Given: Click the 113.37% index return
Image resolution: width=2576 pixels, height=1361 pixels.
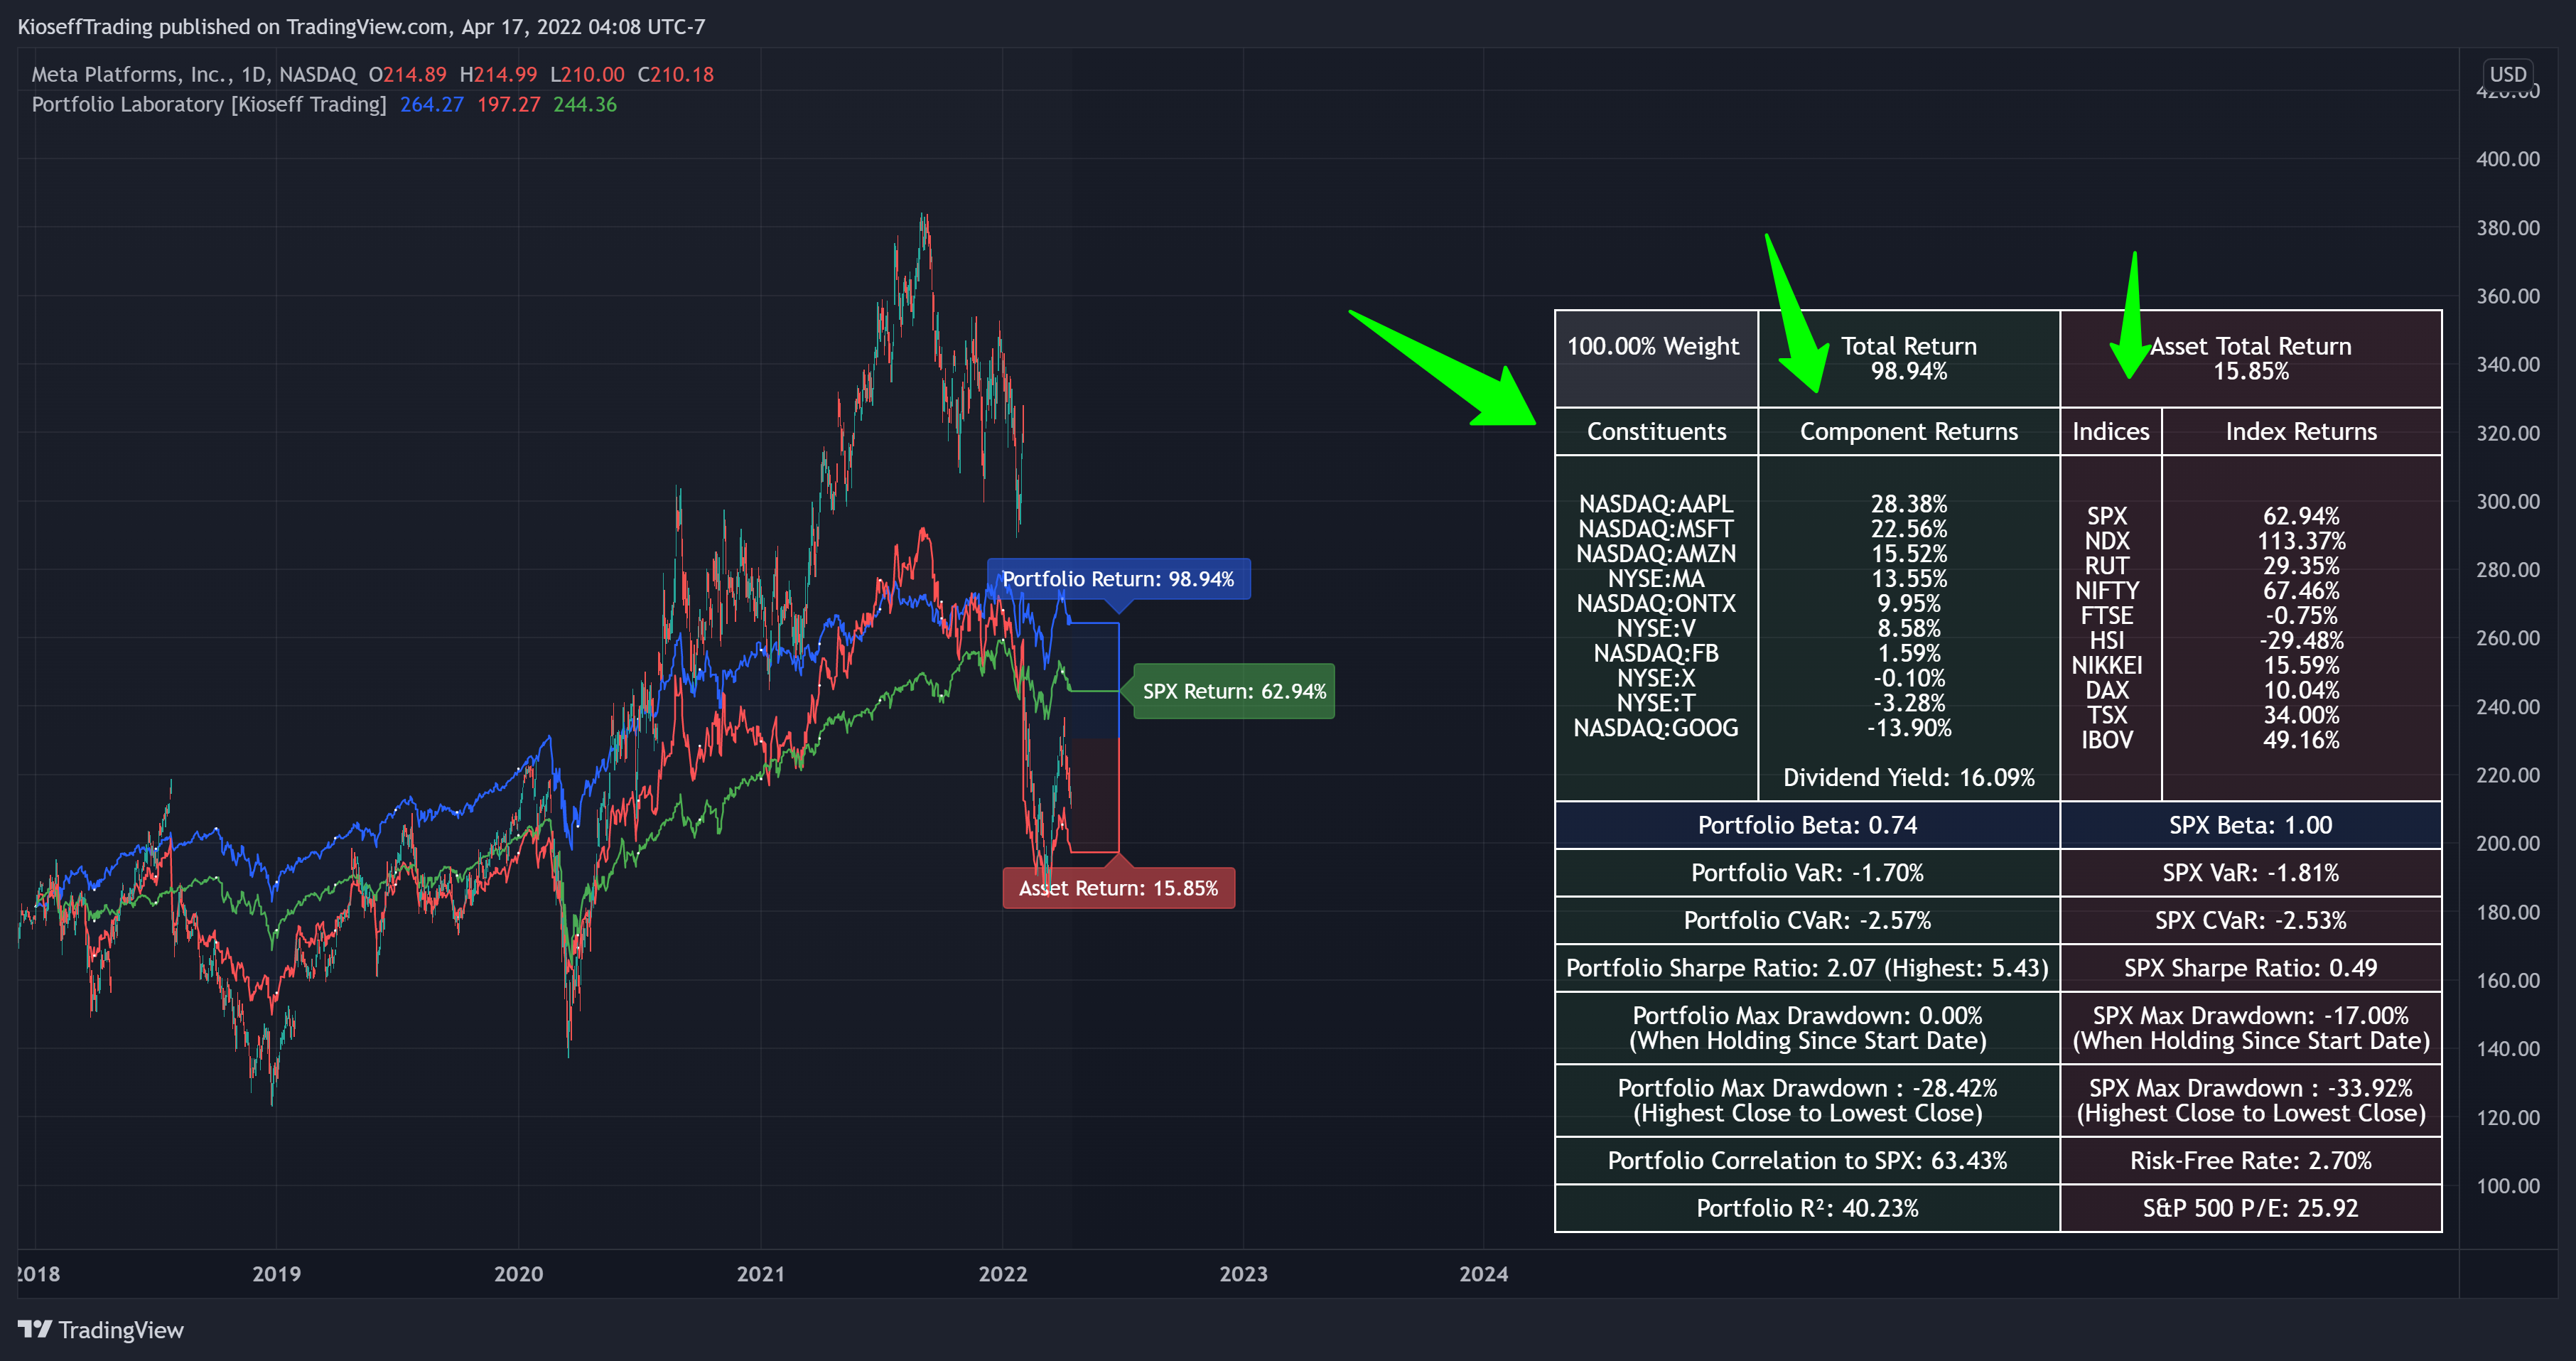Looking at the screenshot, I should point(2301,541).
